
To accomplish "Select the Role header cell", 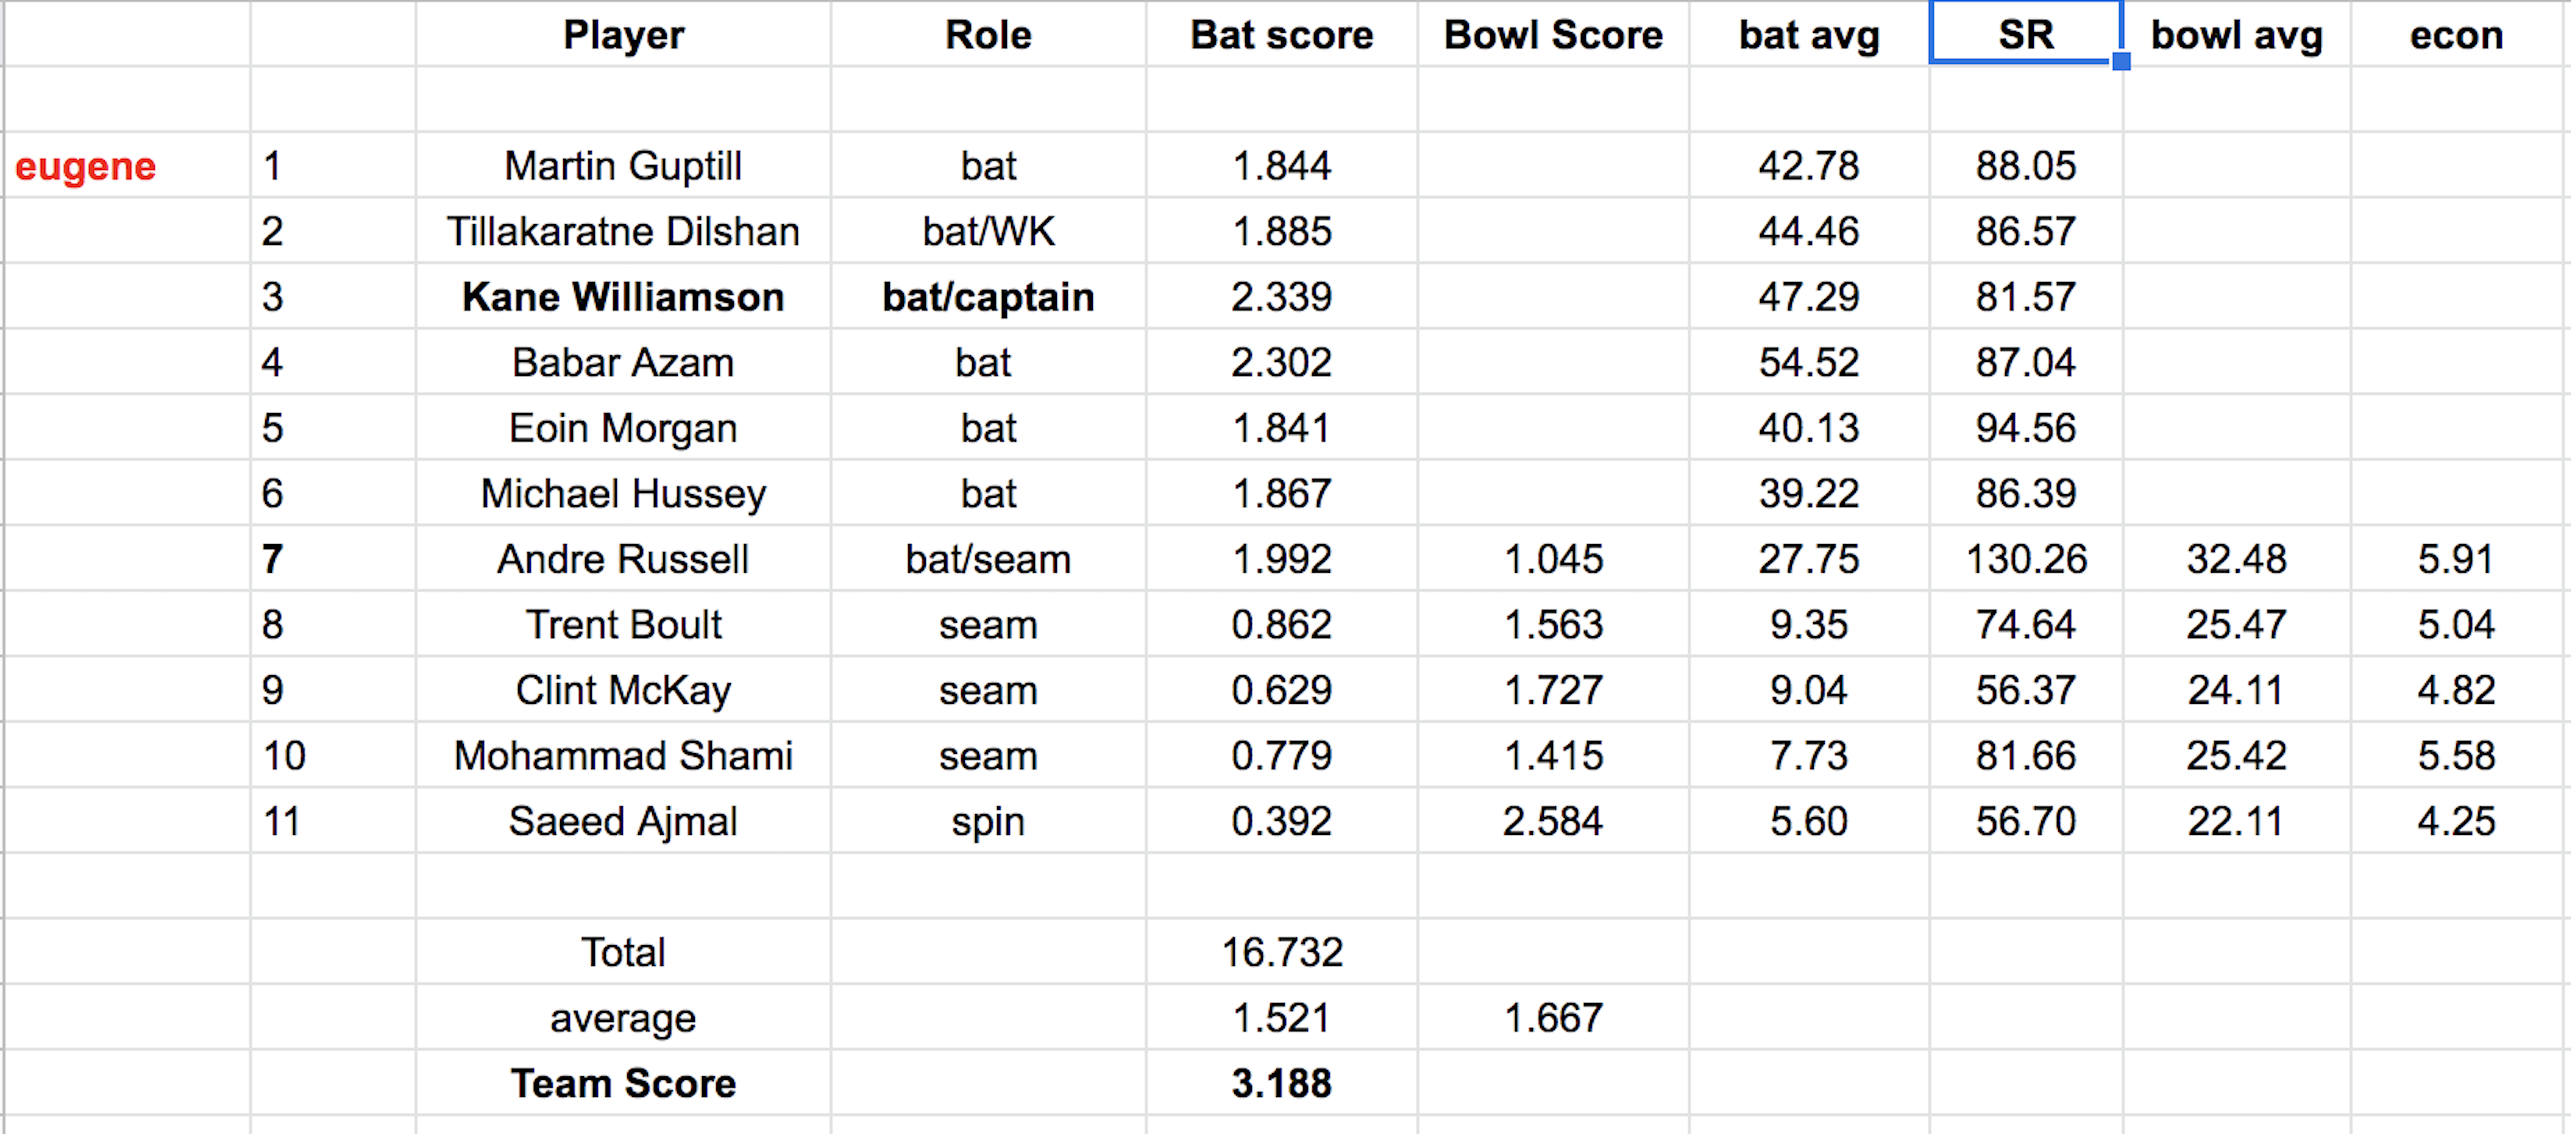I will coord(988,35).
